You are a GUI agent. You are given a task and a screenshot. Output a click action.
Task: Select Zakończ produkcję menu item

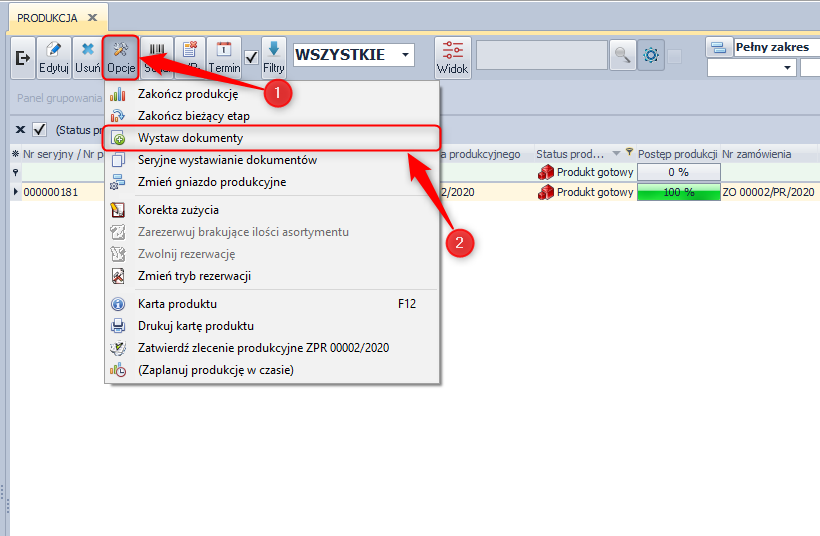pyautogui.click(x=272, y=94)
